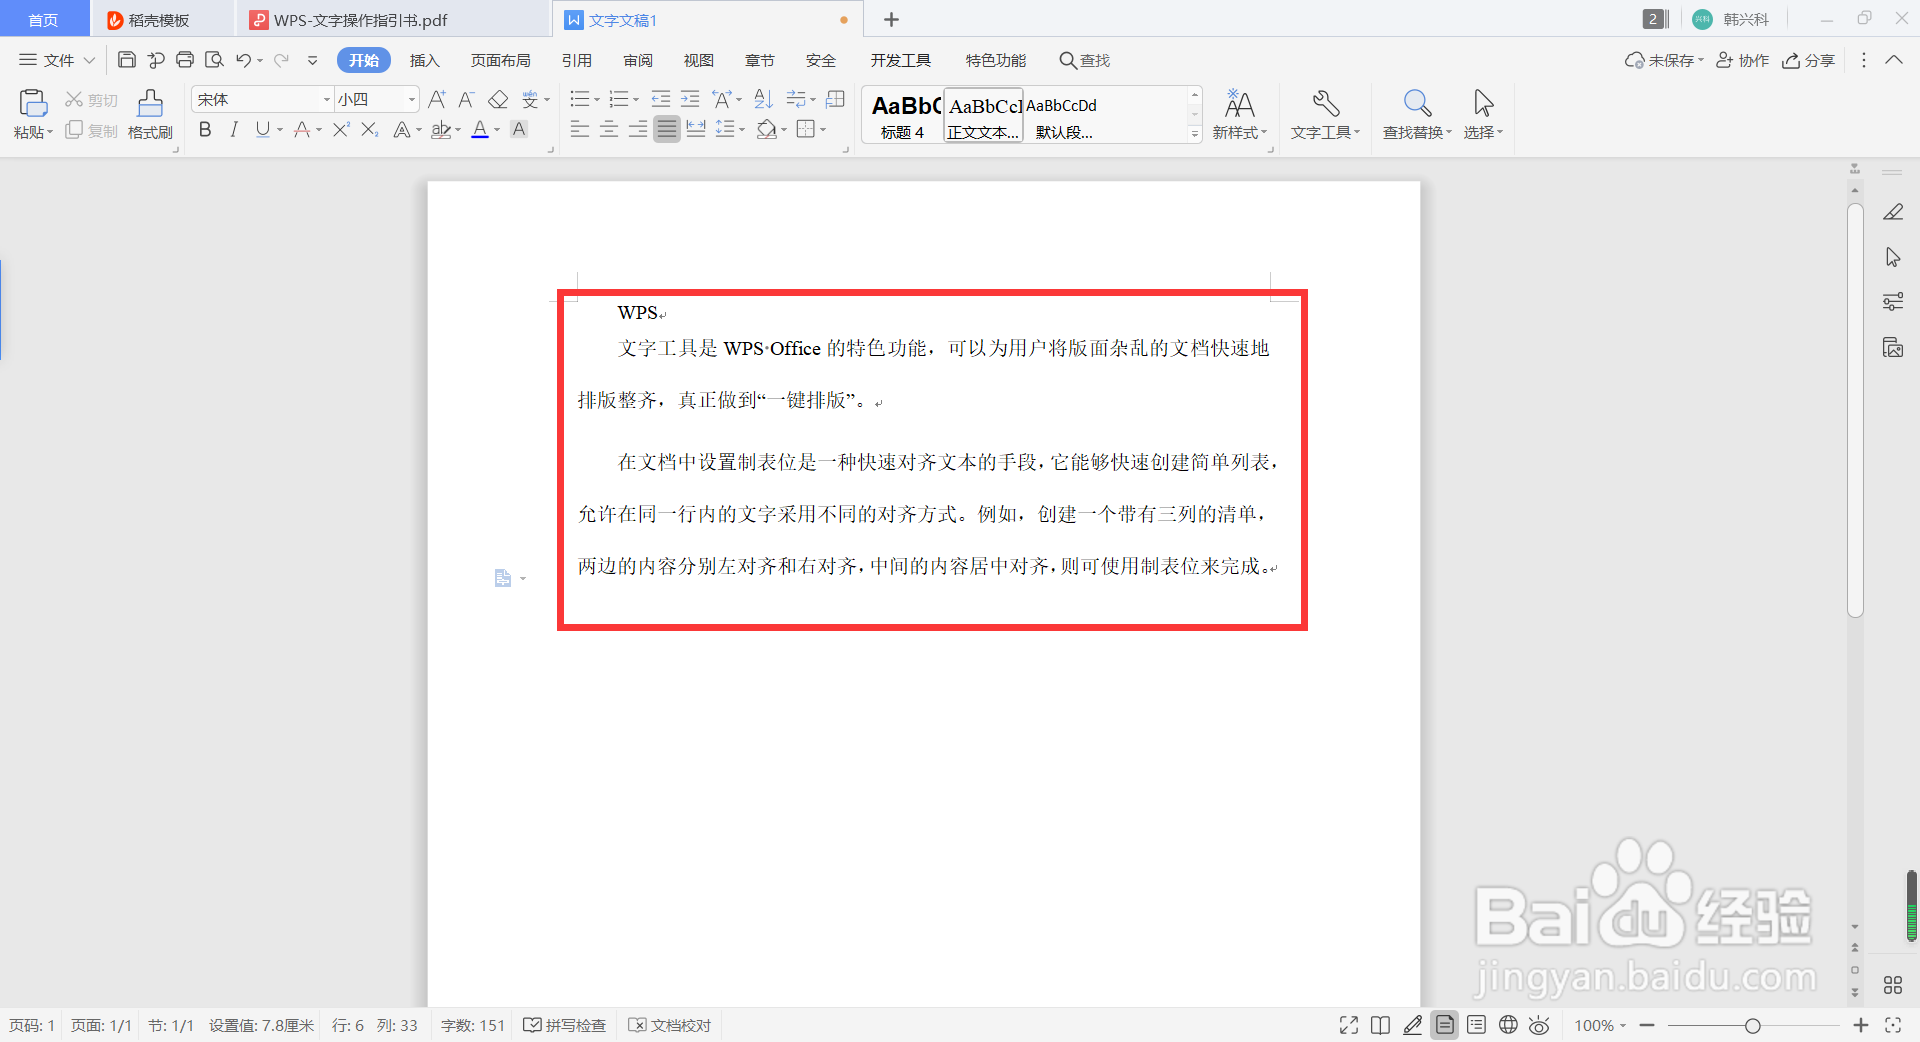Click the sliders settings icon in right sidebar

[1893, 302]
